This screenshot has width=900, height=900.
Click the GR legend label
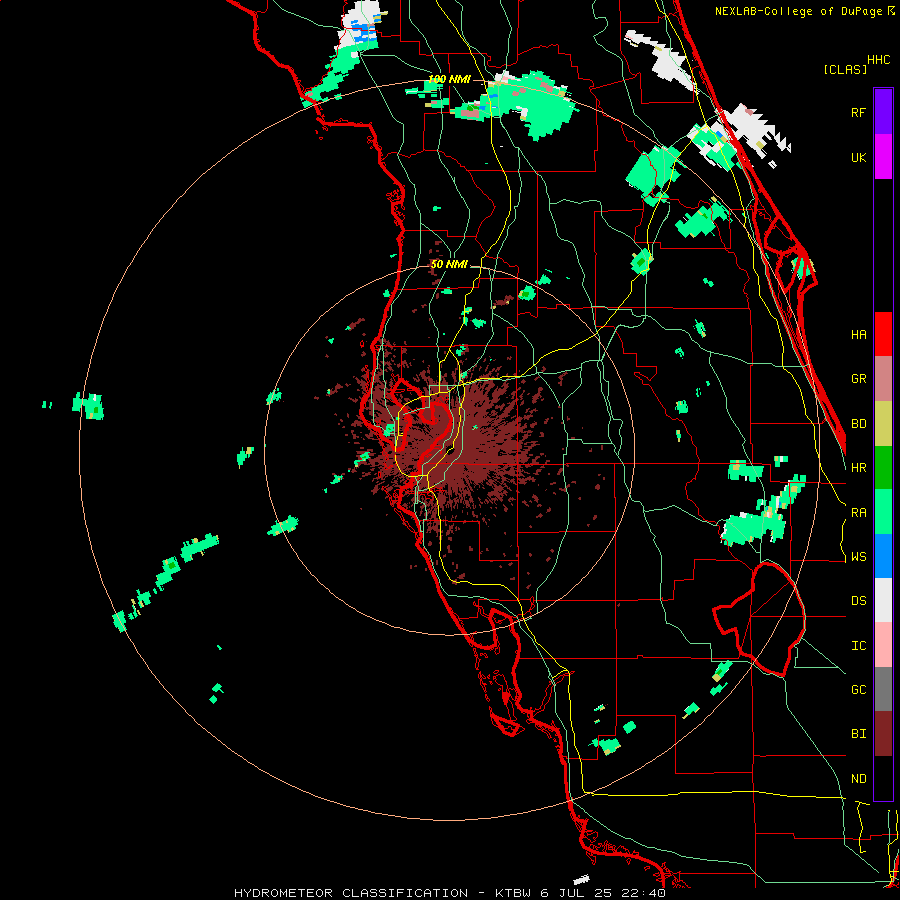pos(858,379)
